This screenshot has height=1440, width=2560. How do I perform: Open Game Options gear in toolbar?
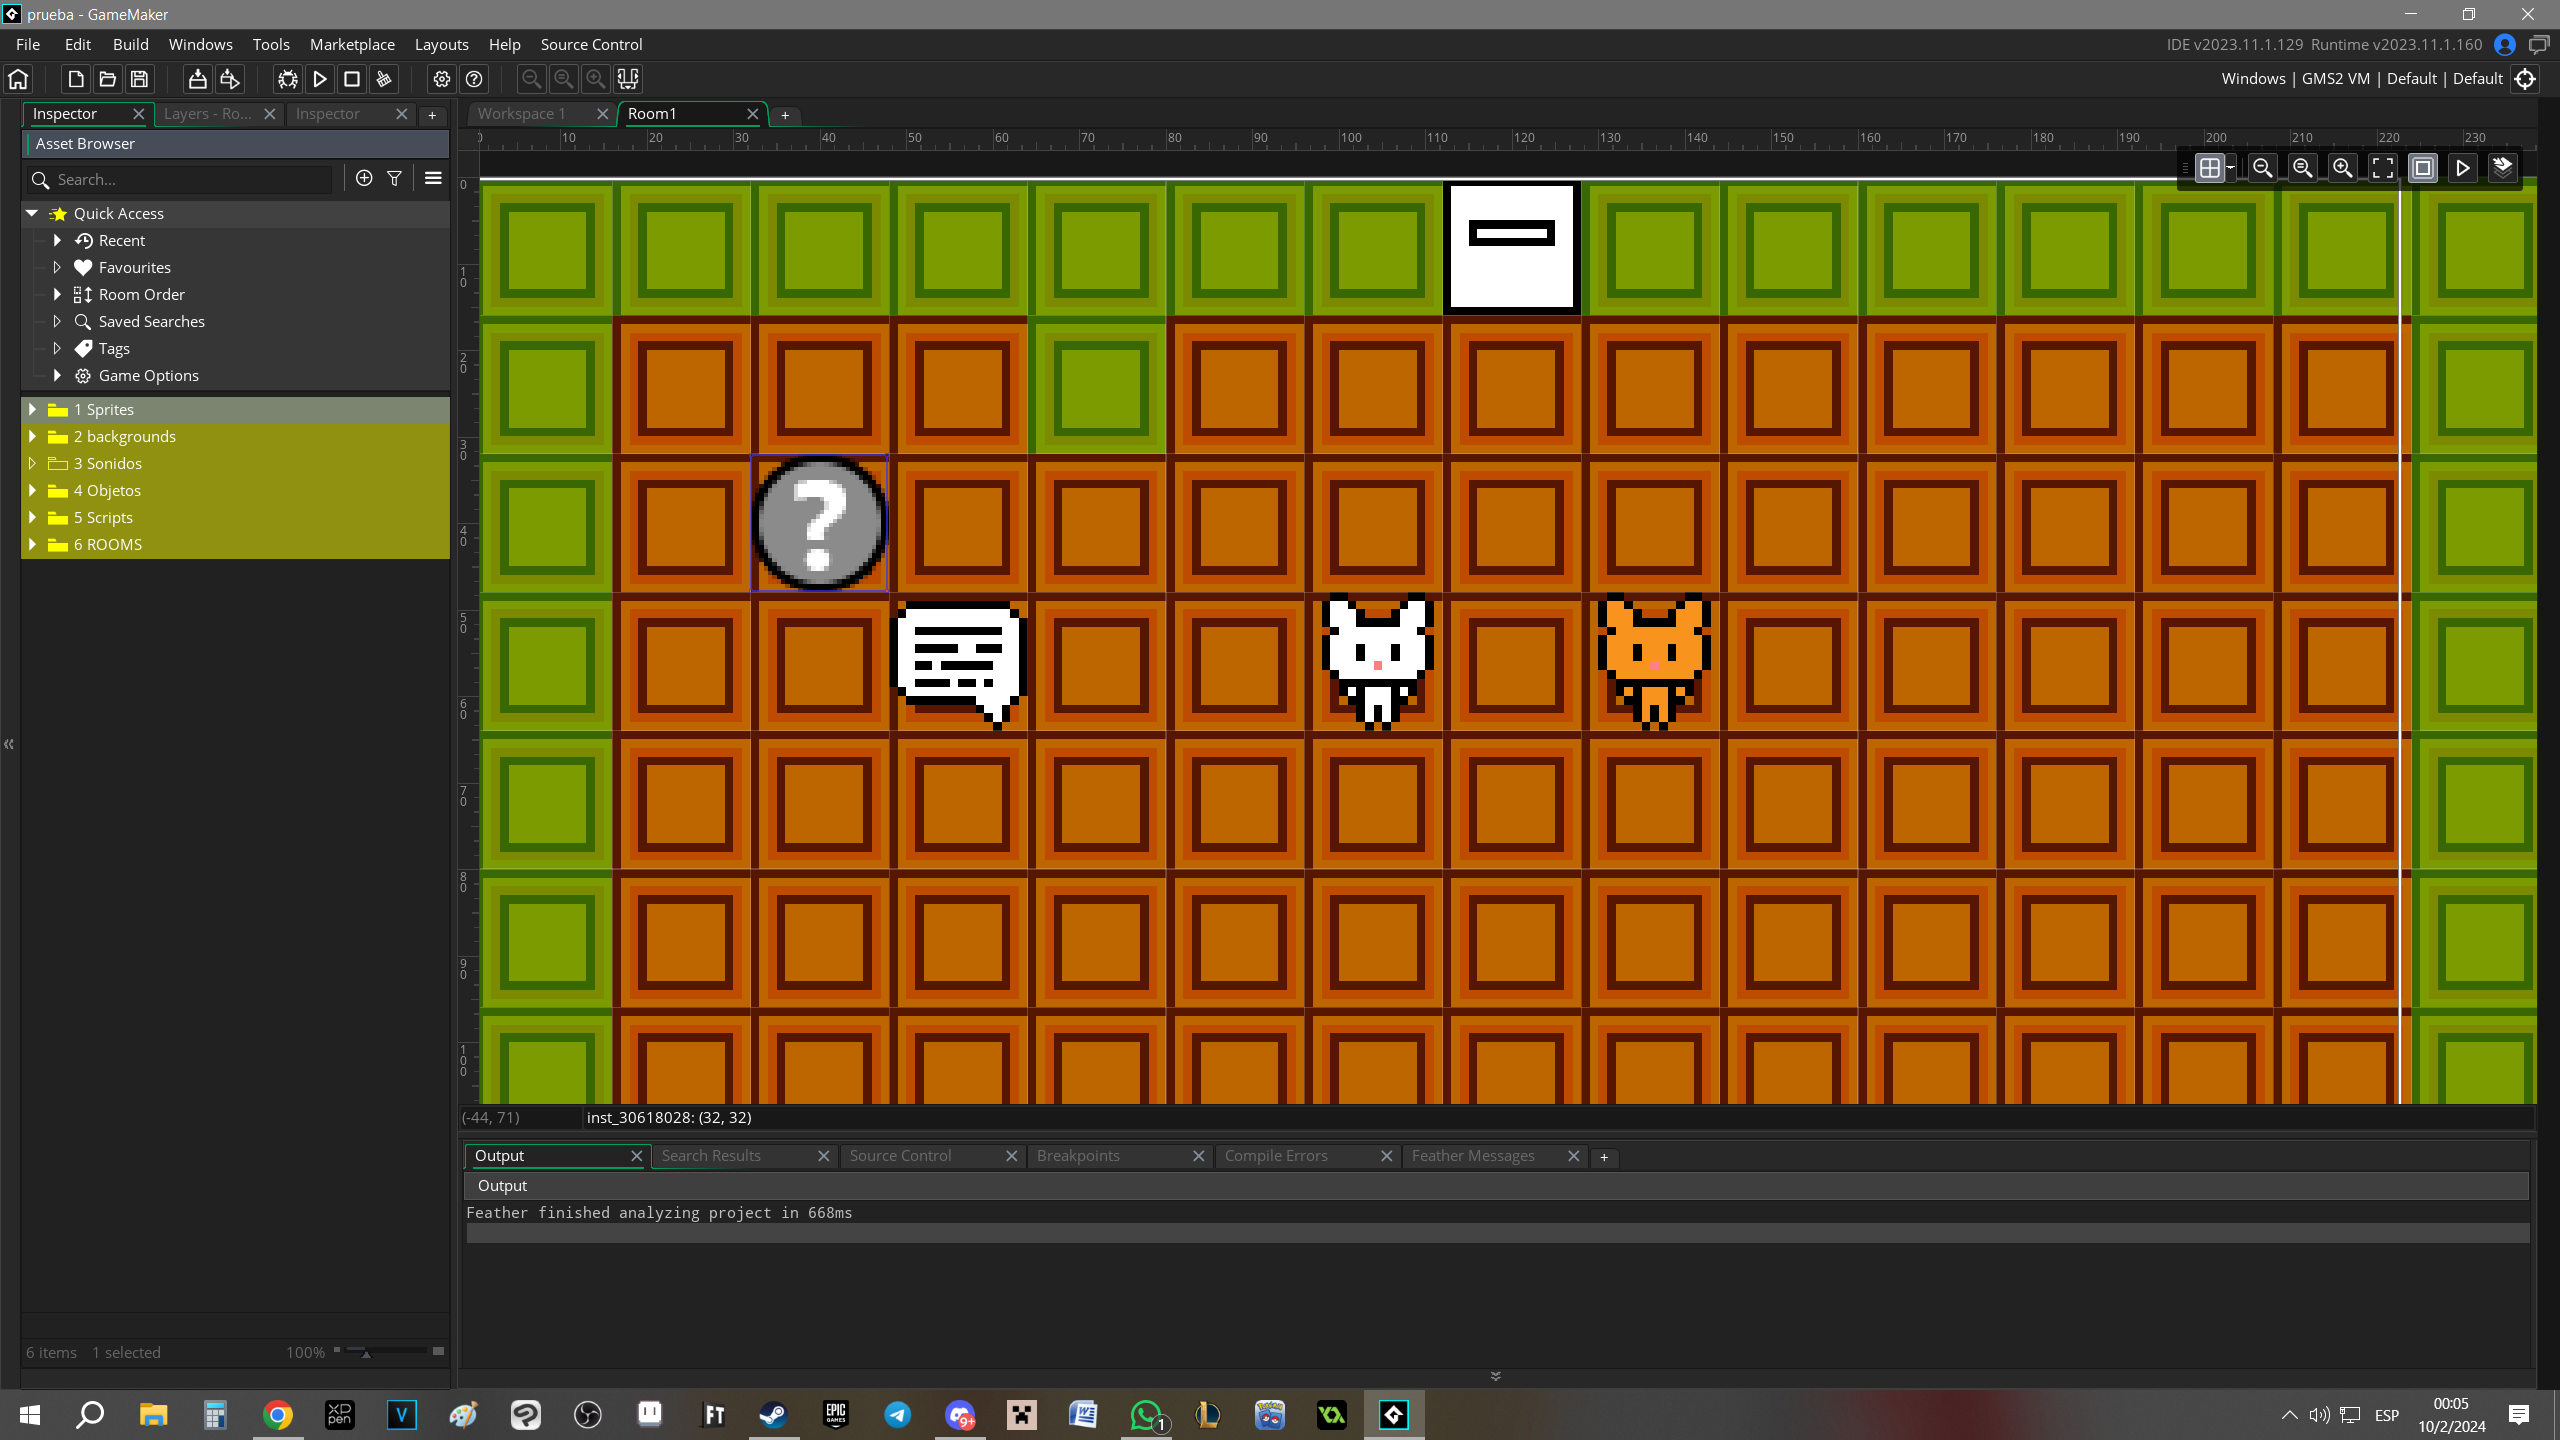442,79
